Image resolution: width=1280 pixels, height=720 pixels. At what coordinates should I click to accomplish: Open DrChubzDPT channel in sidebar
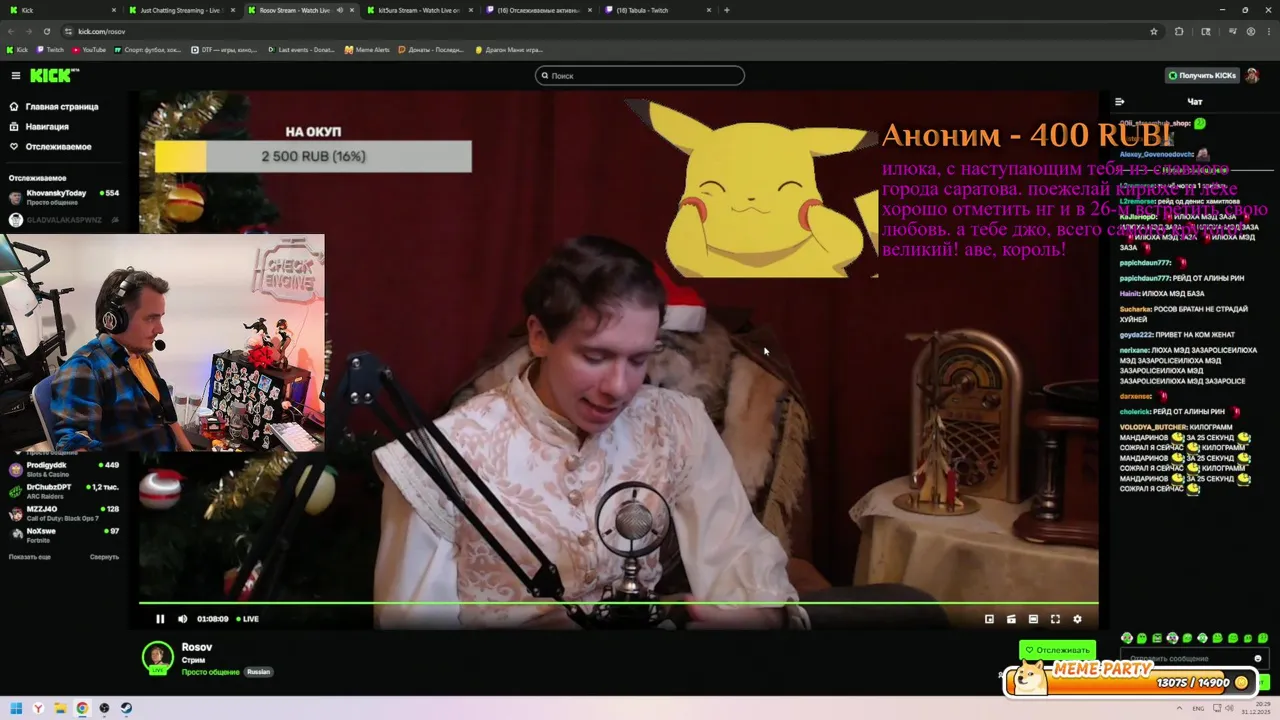(x=64, y=491)
